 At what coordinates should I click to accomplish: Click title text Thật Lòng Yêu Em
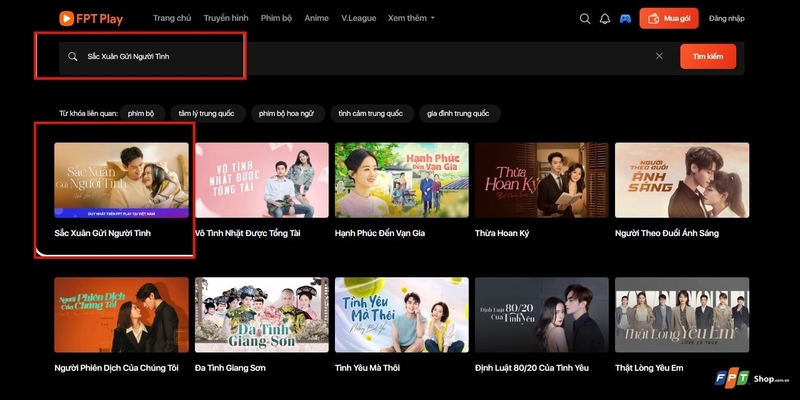point(649,368)
